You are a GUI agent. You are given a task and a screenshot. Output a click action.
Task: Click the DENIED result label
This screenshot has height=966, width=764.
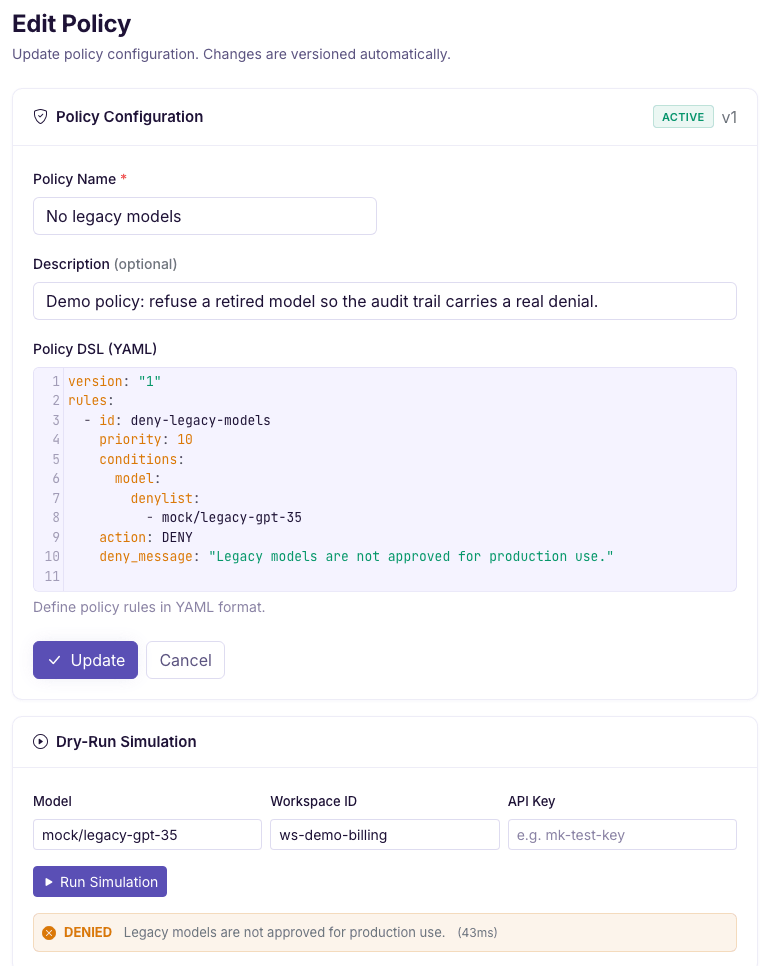[88, 932]
